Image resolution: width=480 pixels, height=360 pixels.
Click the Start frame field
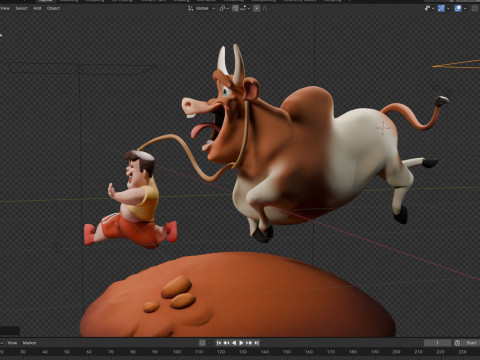(x=471, y=343)
